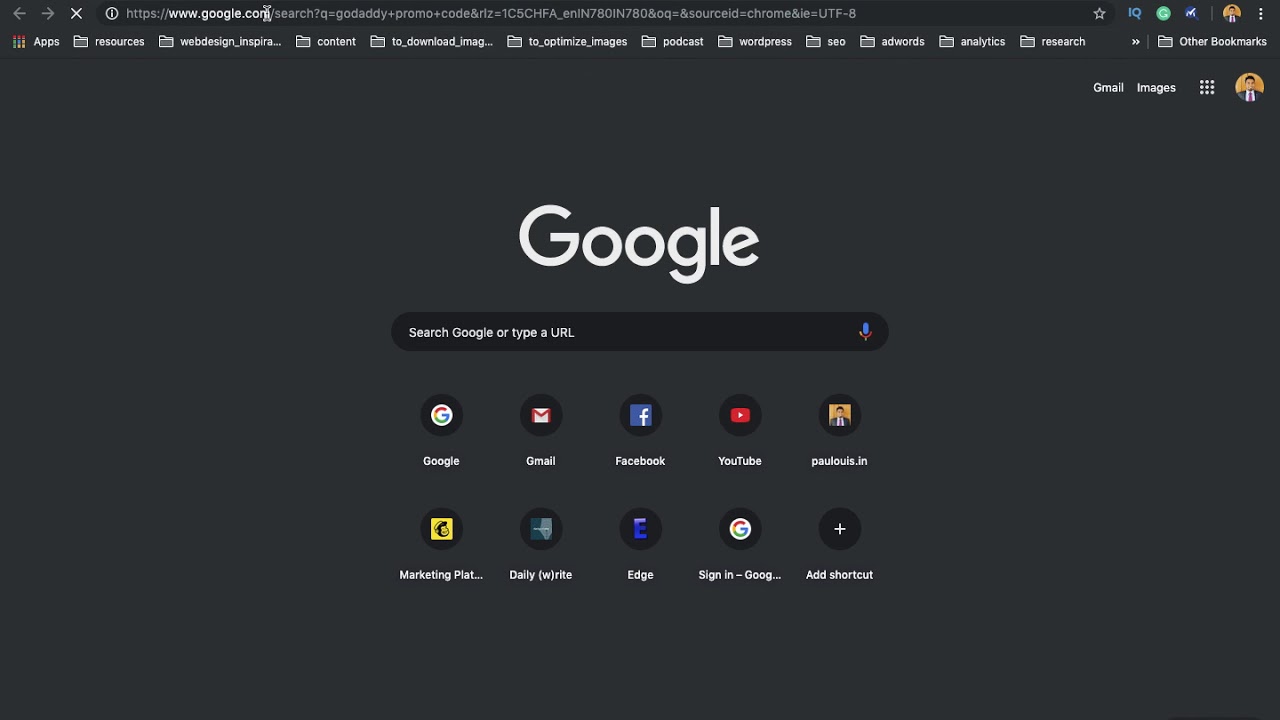Open the webdesign_inspira... bookmarks folder

(220, 42)
